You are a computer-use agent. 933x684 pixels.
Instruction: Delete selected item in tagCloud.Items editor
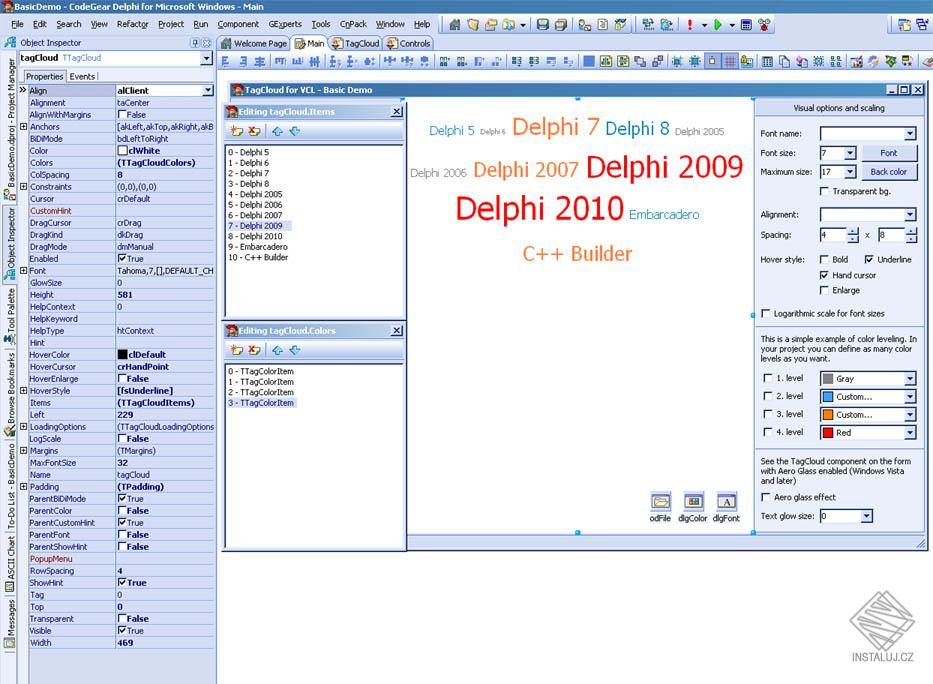(255, 131)
